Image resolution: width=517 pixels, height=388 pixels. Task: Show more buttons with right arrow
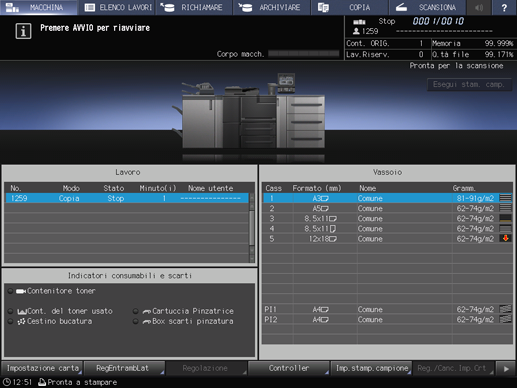(x=506, y=368)
